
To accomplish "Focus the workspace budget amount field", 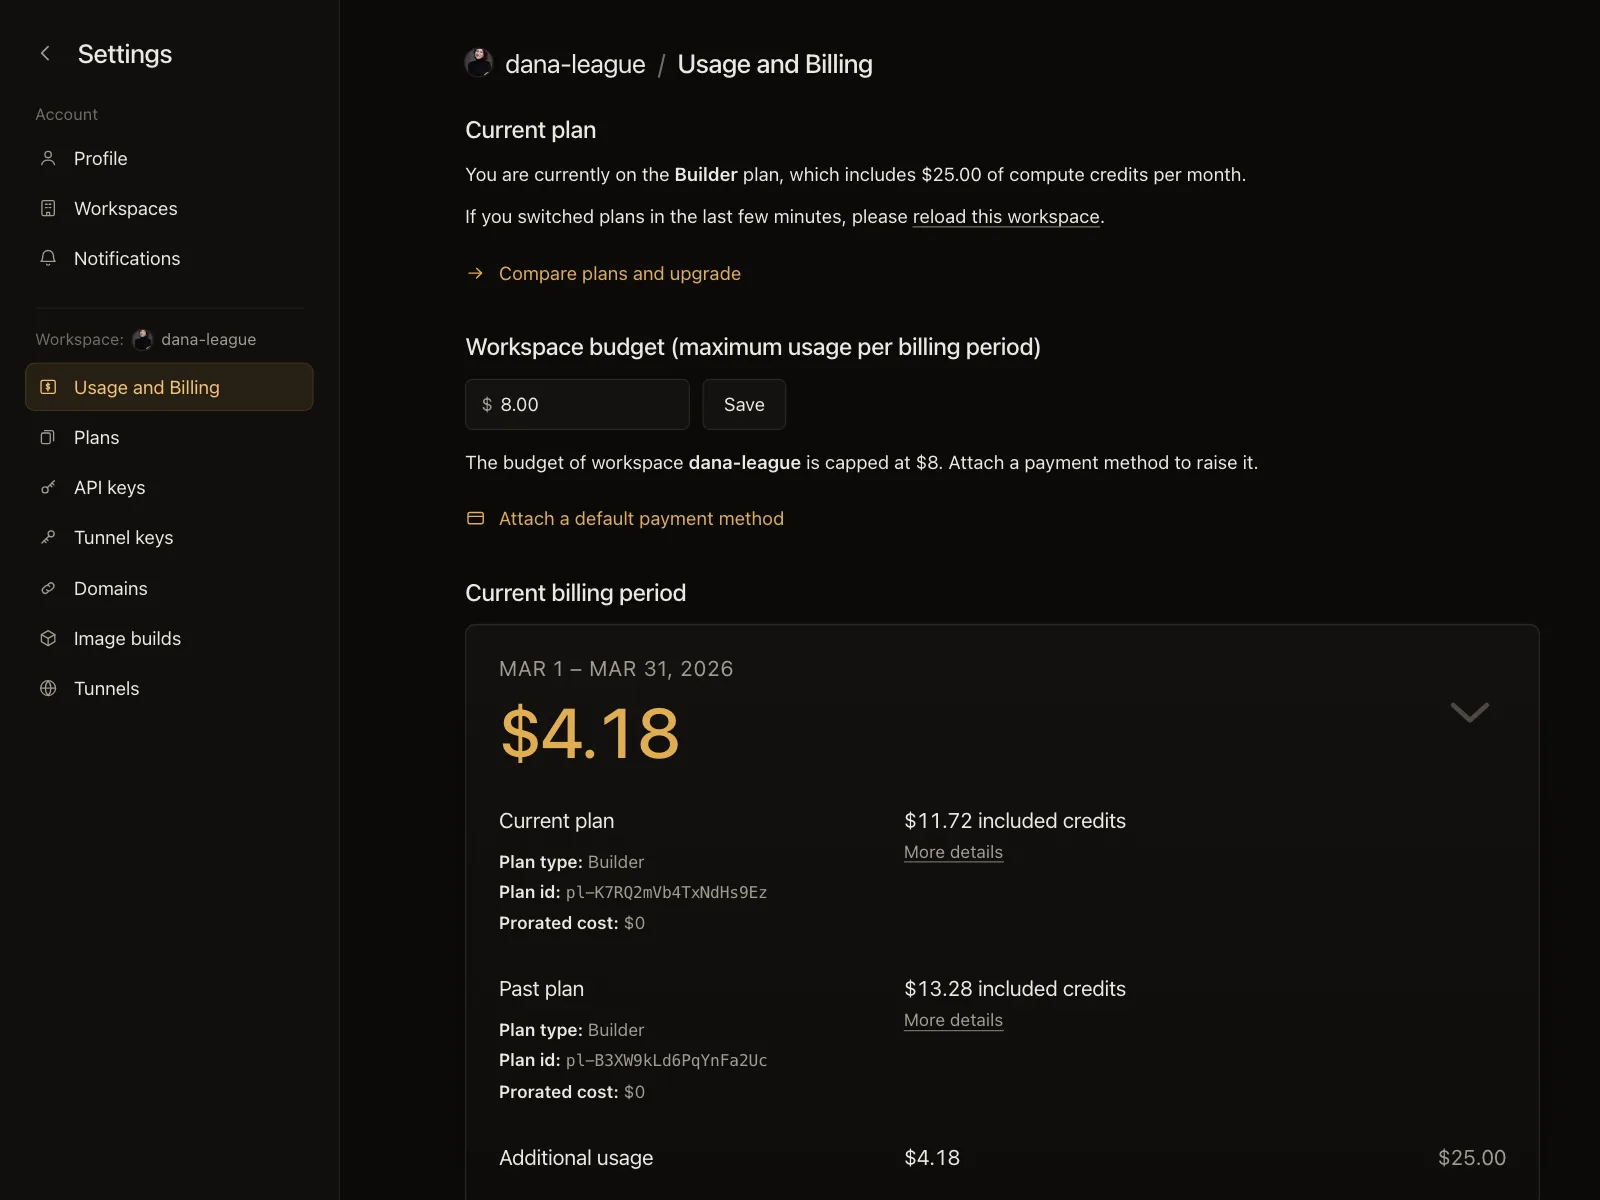I will (577, 404).
